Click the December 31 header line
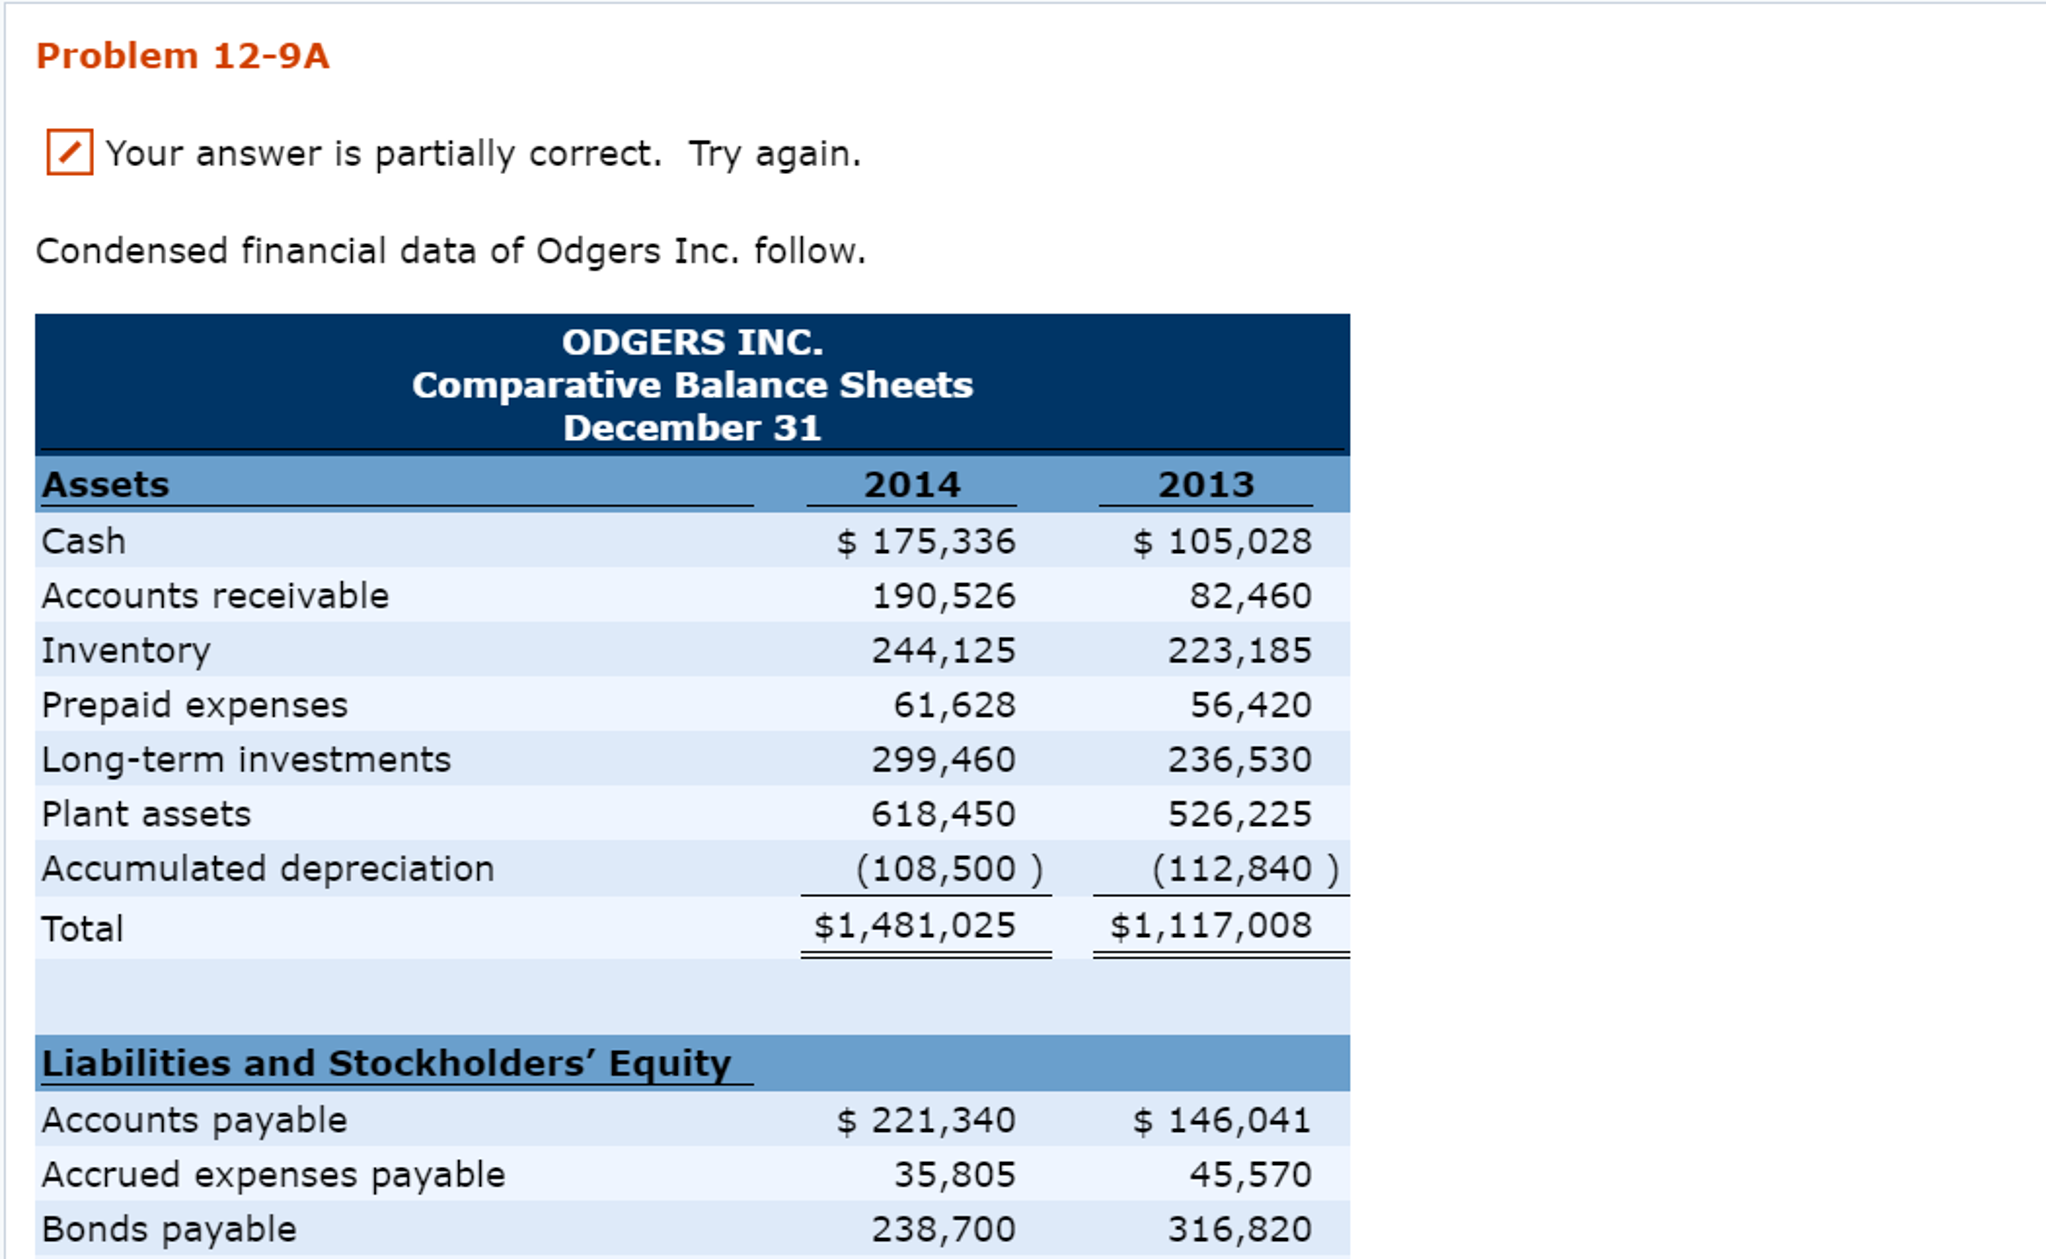The image size is (2046, 1259). tap(692, 428)
